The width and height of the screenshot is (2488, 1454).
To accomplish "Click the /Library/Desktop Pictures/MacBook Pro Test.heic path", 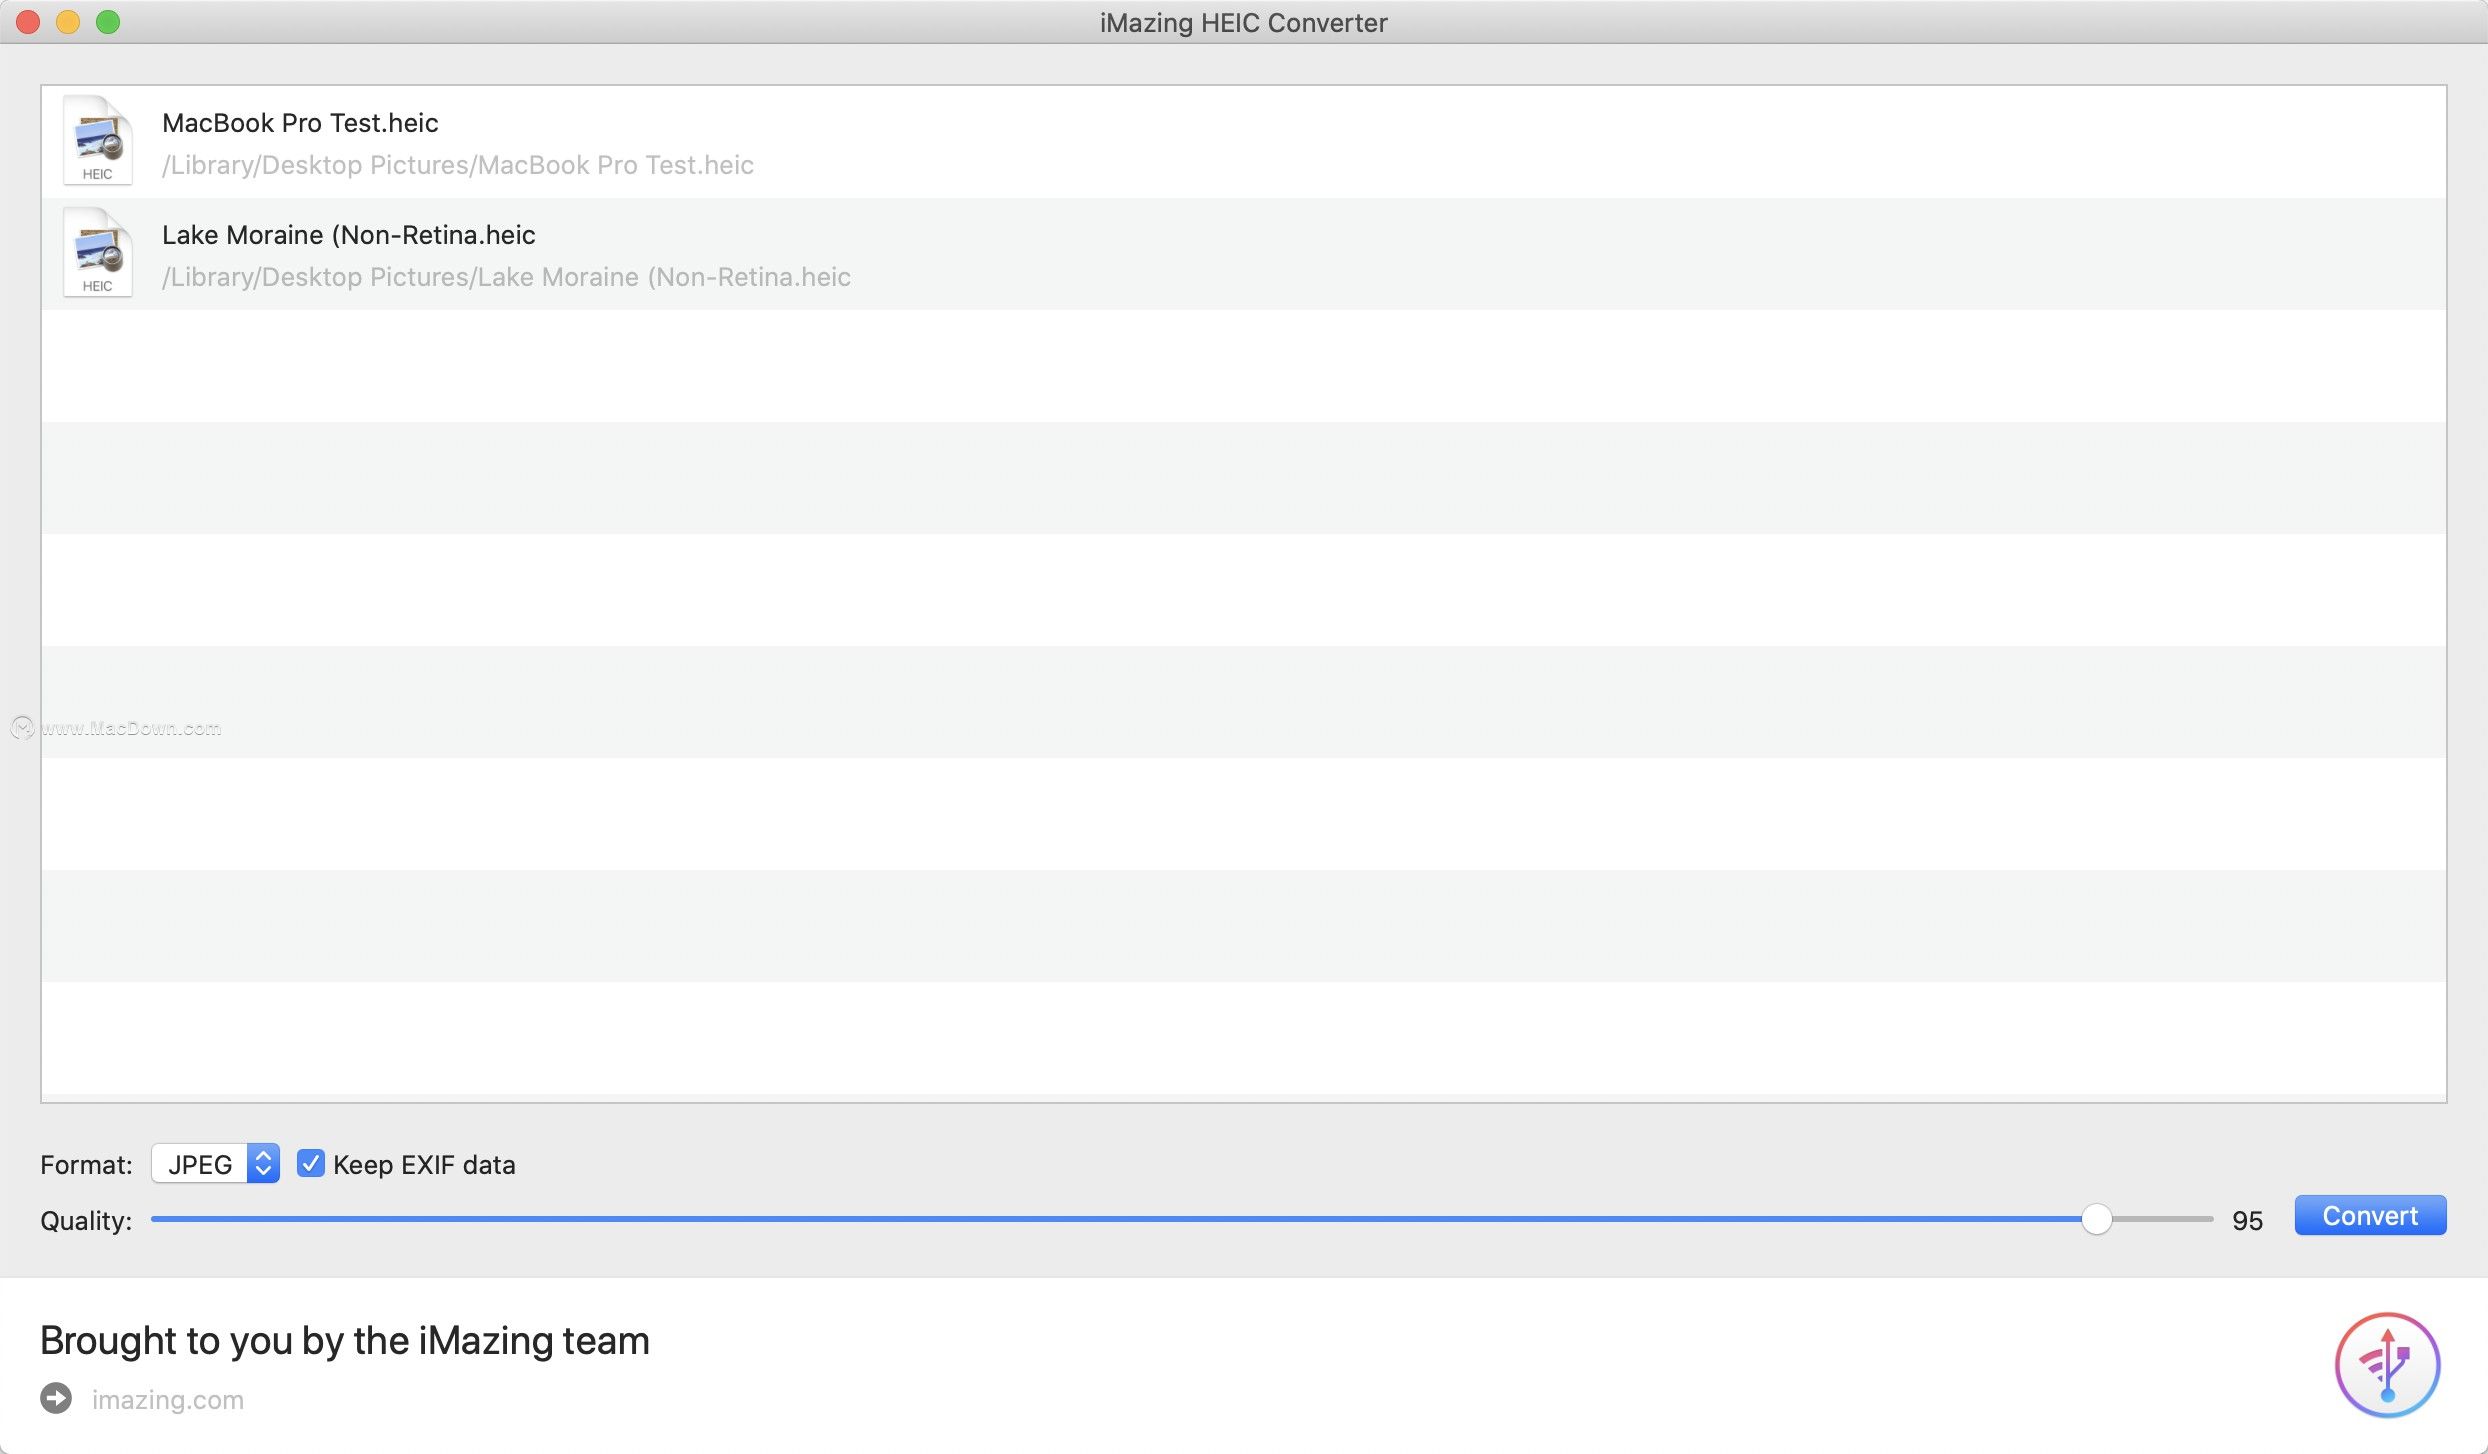I will pyautogui.click(x=458, y=165).
